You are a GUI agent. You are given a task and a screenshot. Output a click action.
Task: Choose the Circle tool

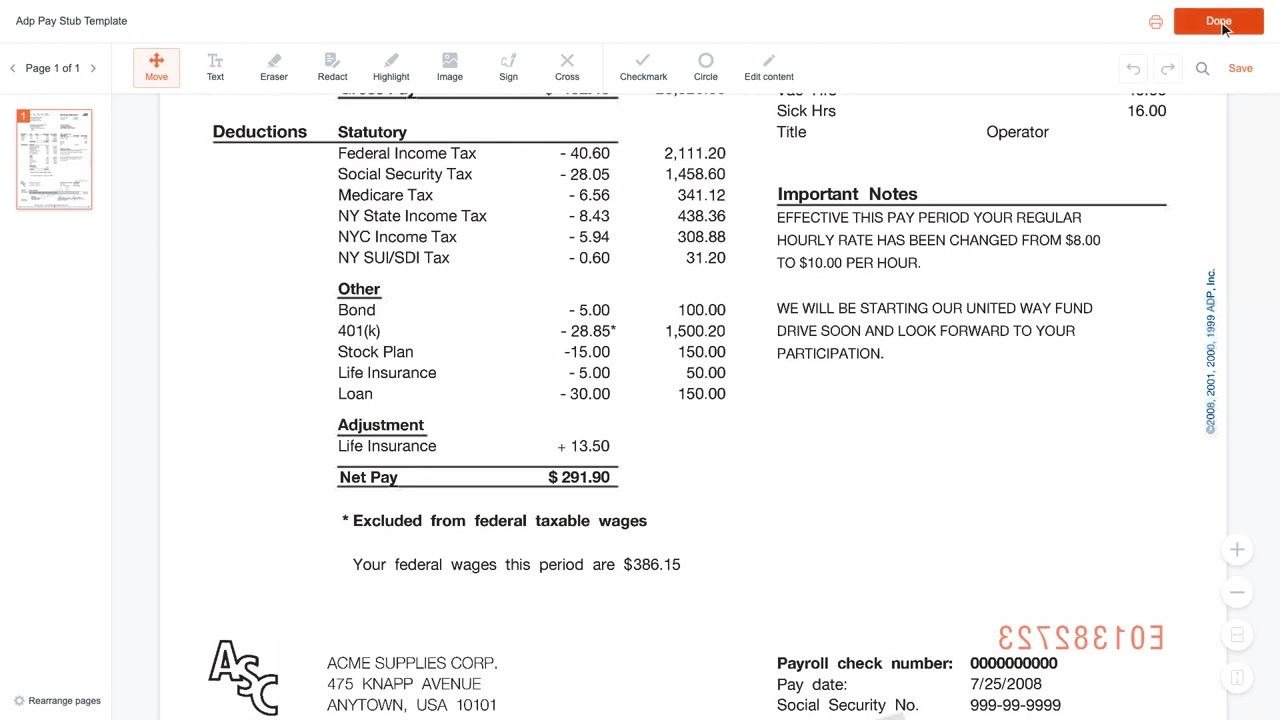(706, 68)
